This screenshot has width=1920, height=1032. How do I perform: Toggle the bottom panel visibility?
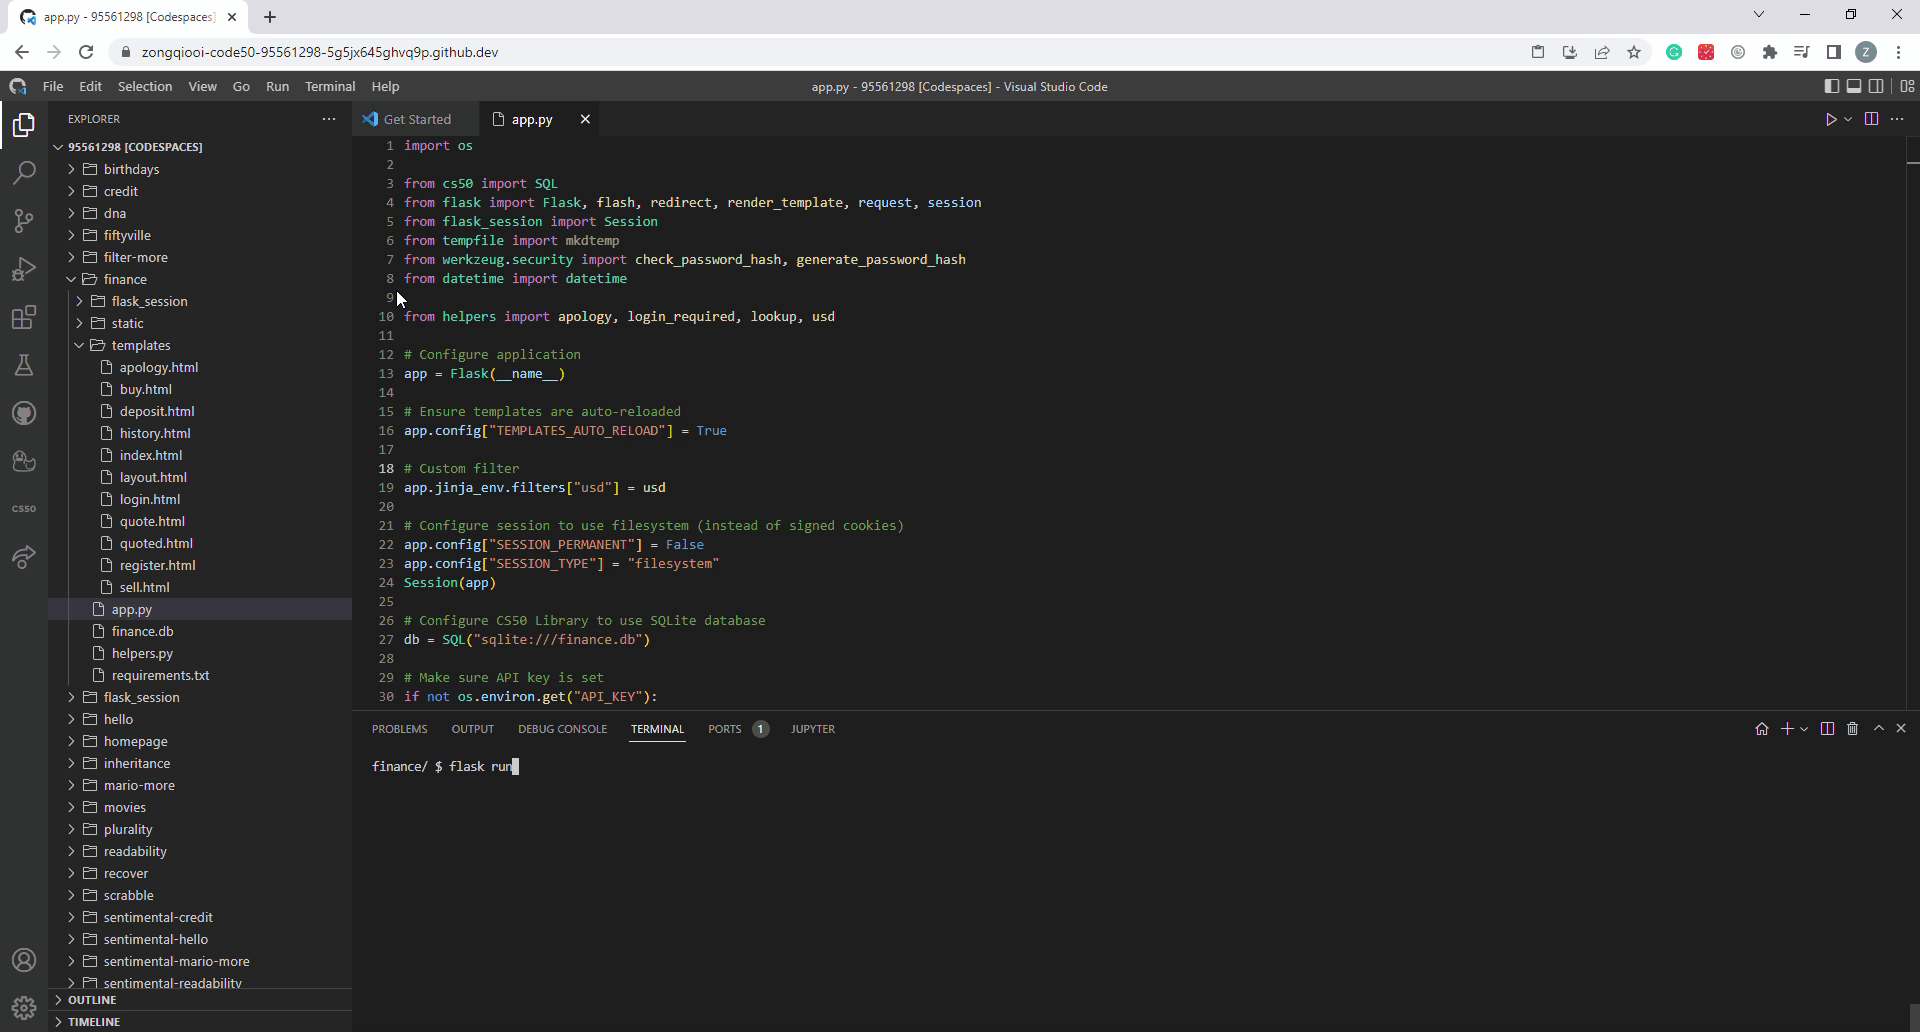click(x=1854, y=86)
